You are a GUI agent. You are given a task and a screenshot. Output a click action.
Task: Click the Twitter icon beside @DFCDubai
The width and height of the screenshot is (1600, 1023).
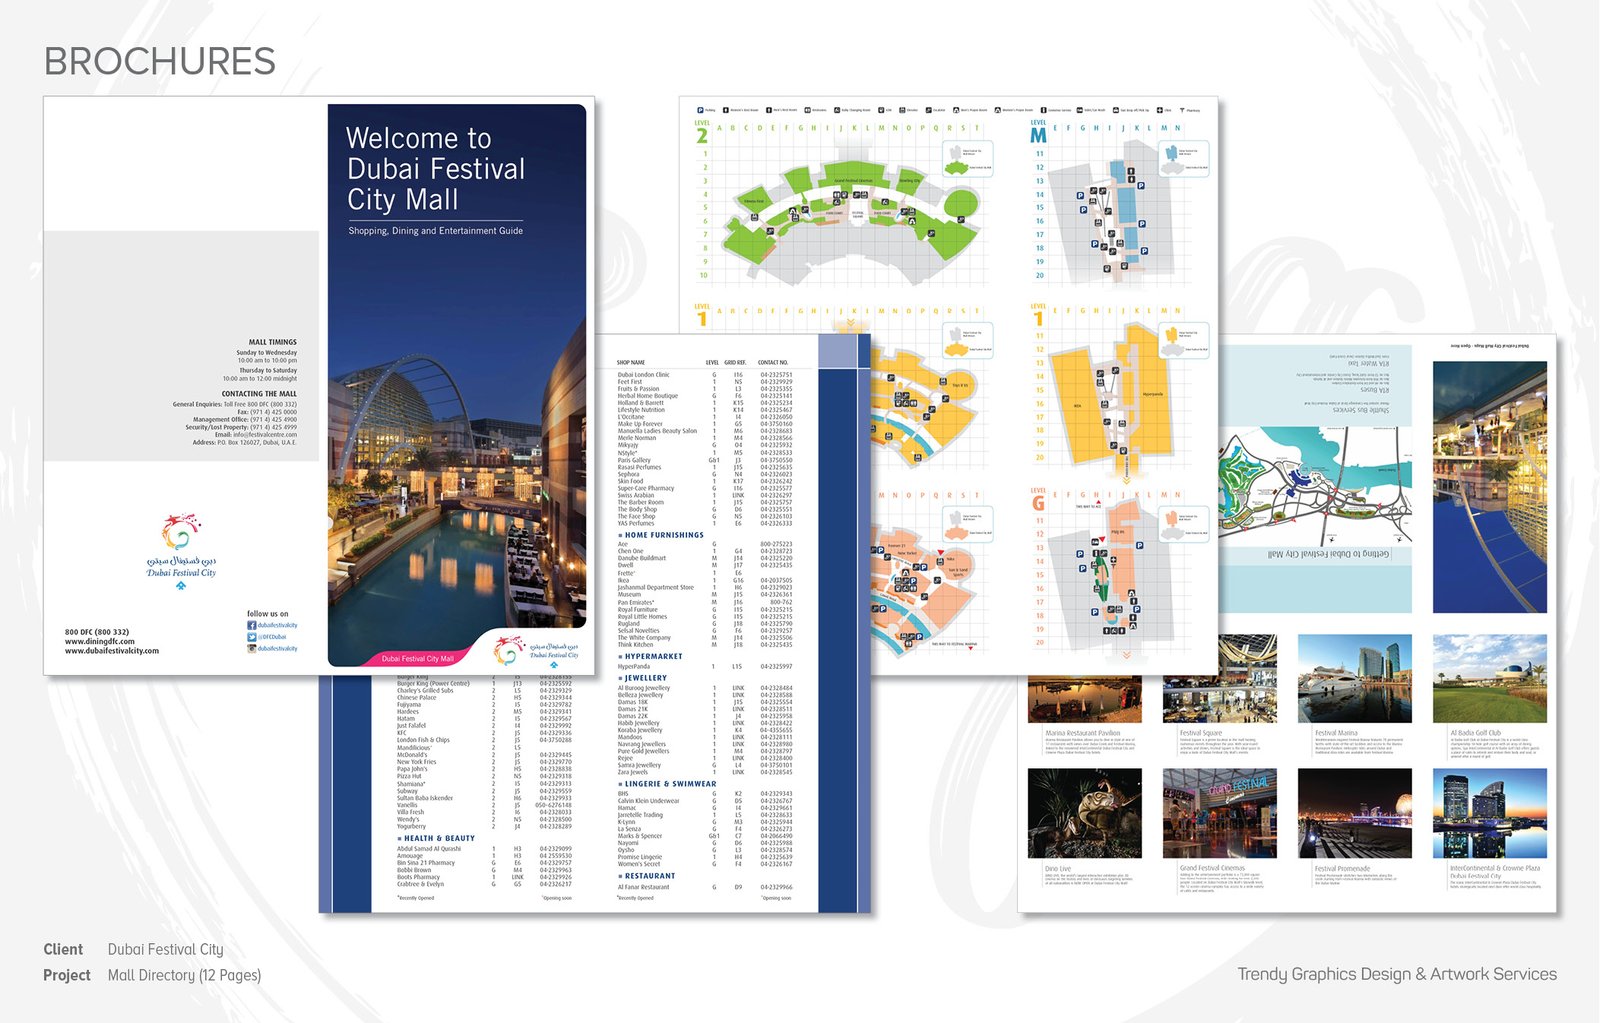tap(252, 637)
